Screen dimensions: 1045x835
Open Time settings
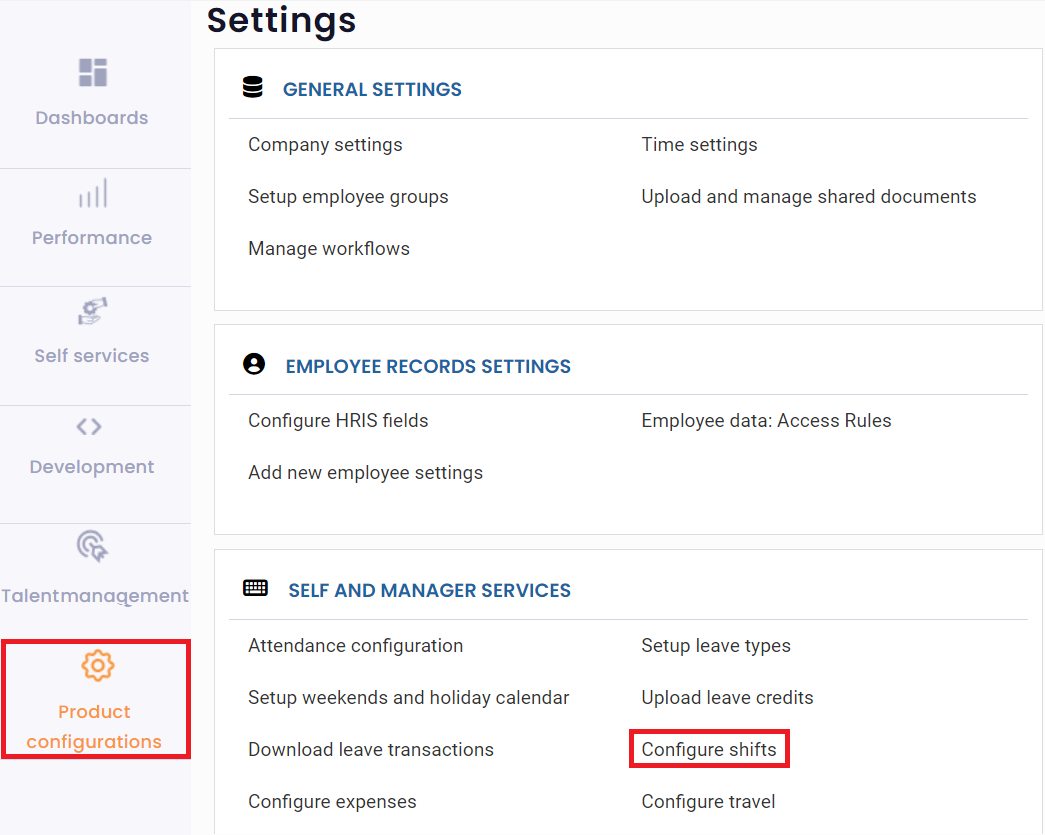(x=699, y=144)
